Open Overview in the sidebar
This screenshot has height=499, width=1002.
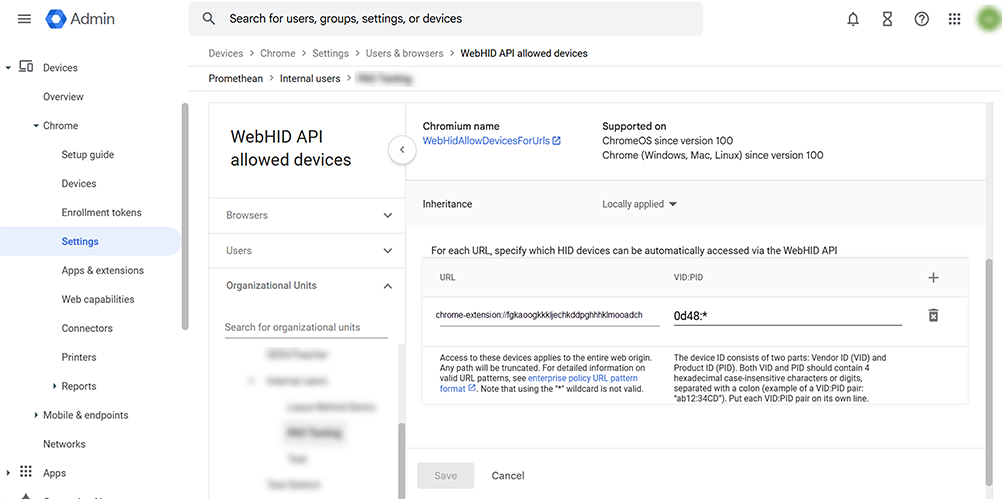63,96
